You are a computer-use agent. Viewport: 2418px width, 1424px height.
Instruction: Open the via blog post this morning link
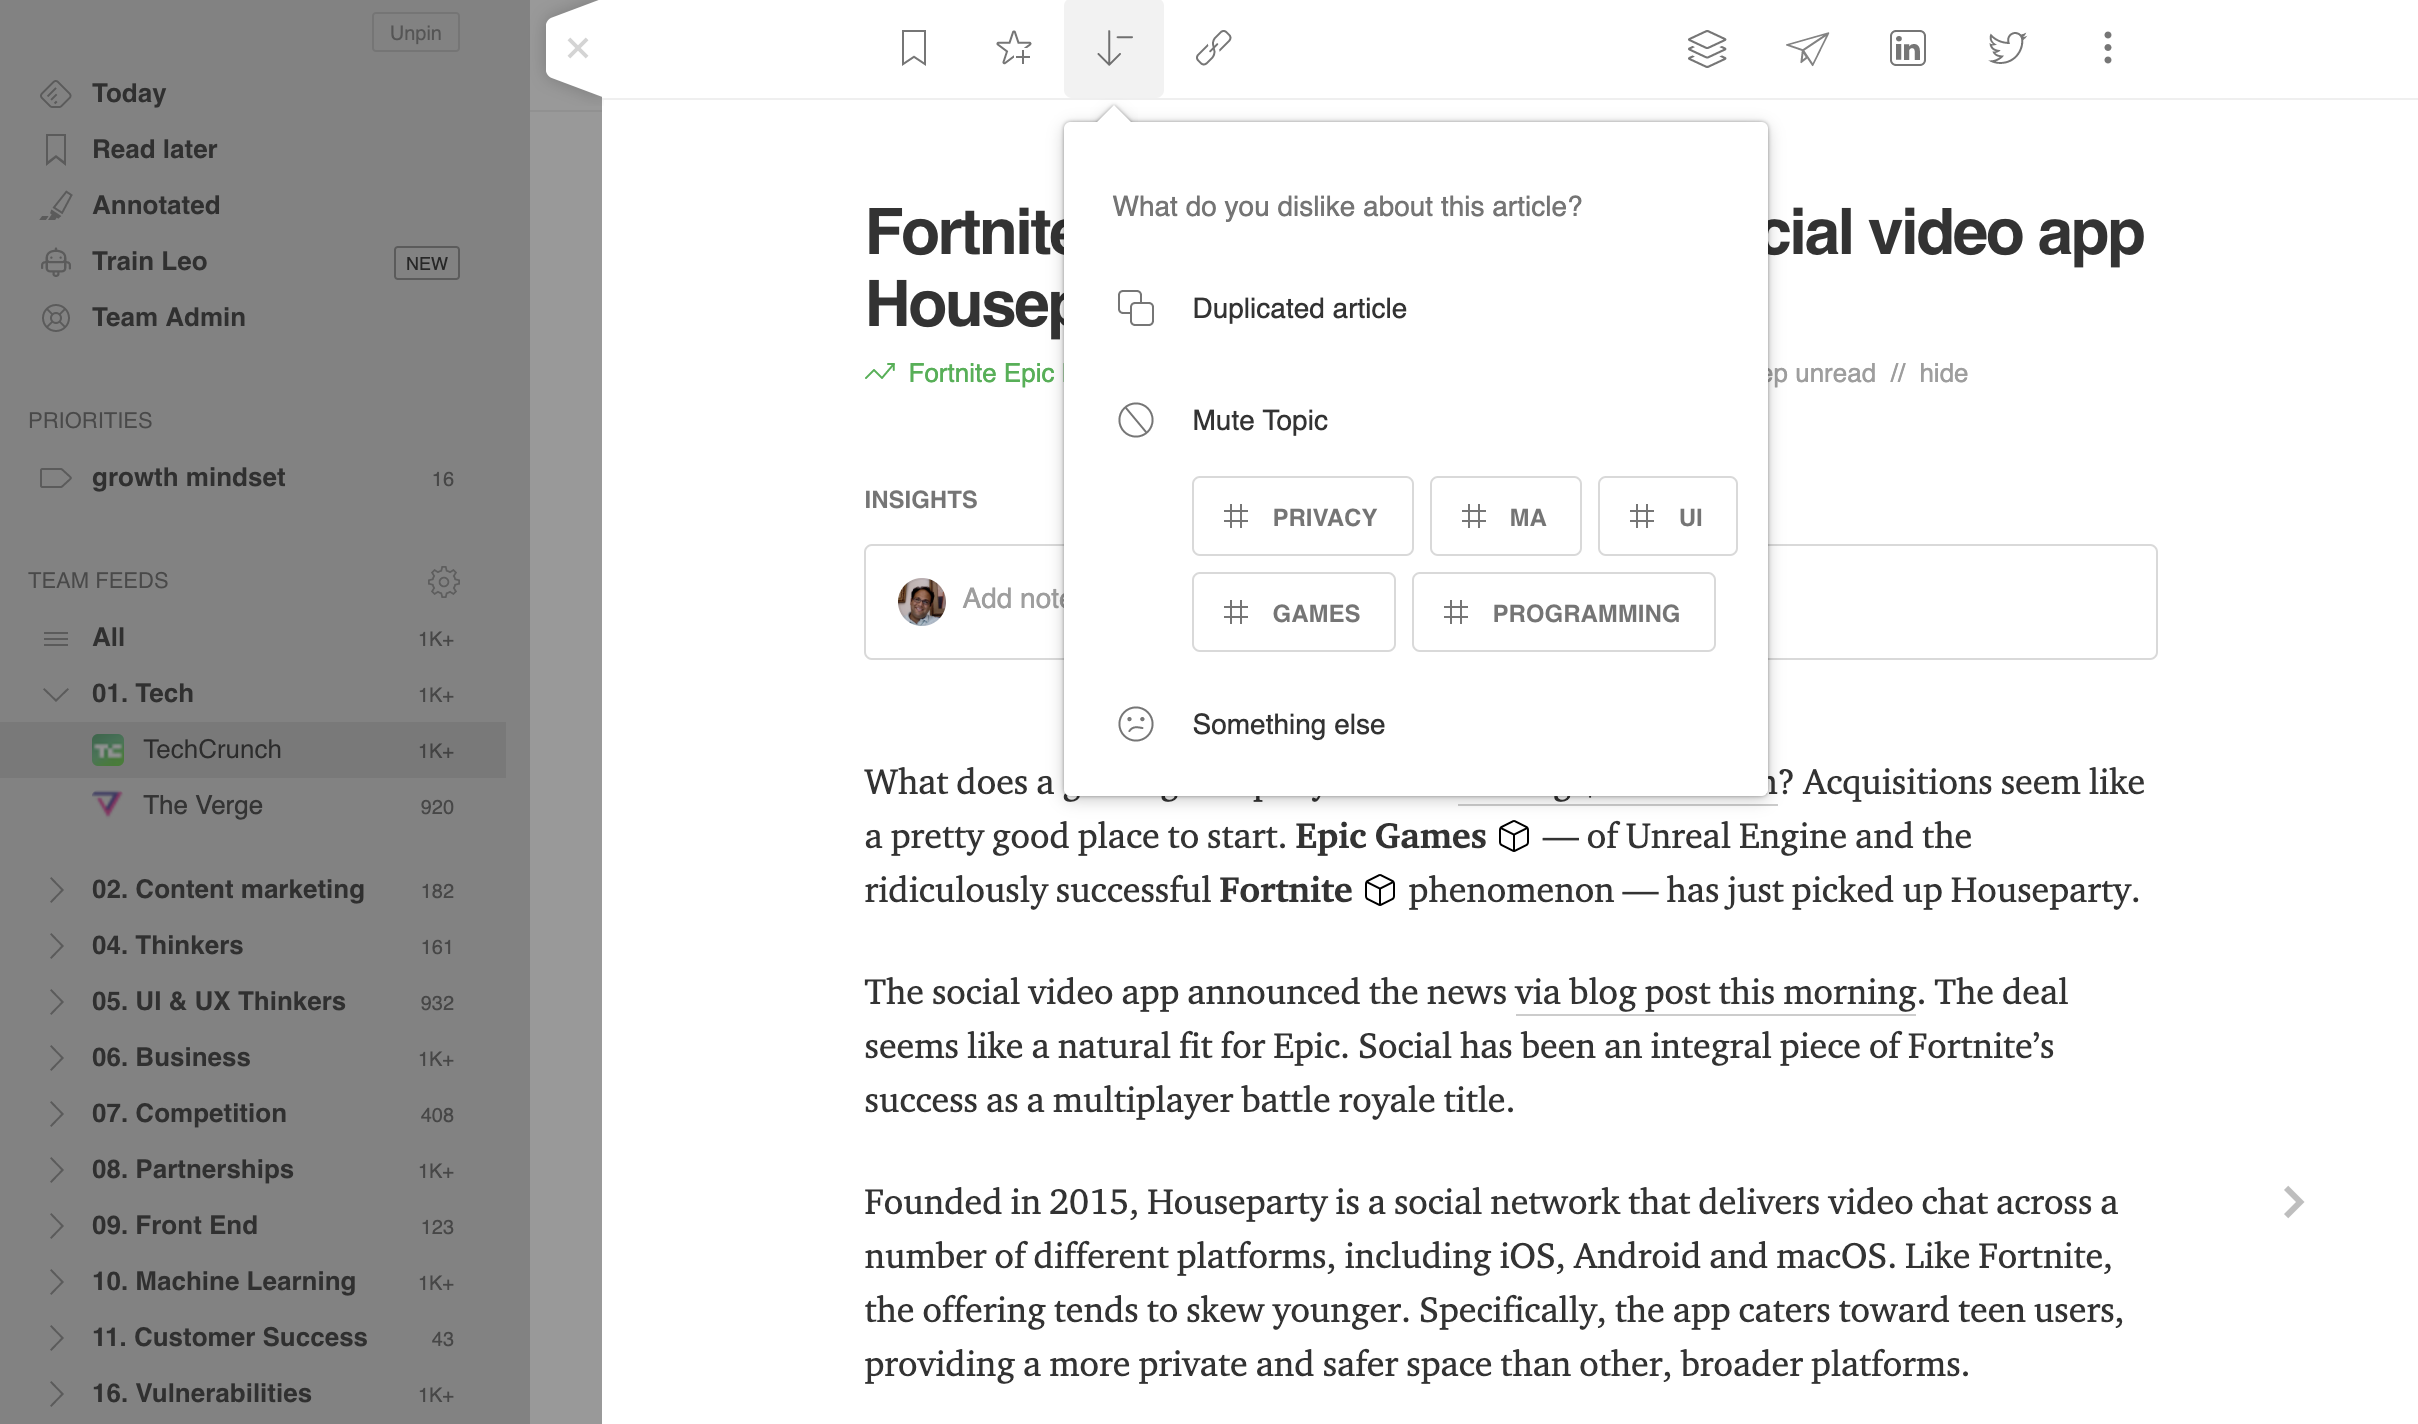[1715, 992]
